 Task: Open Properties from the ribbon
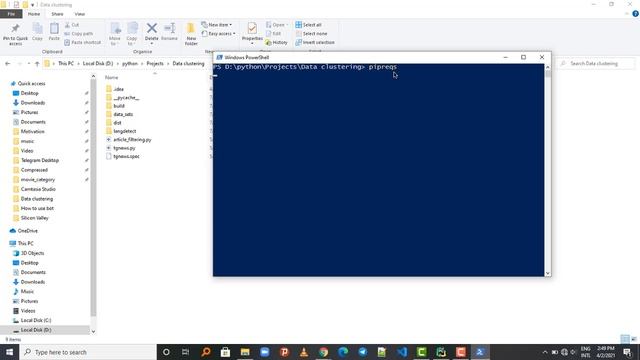252,32
